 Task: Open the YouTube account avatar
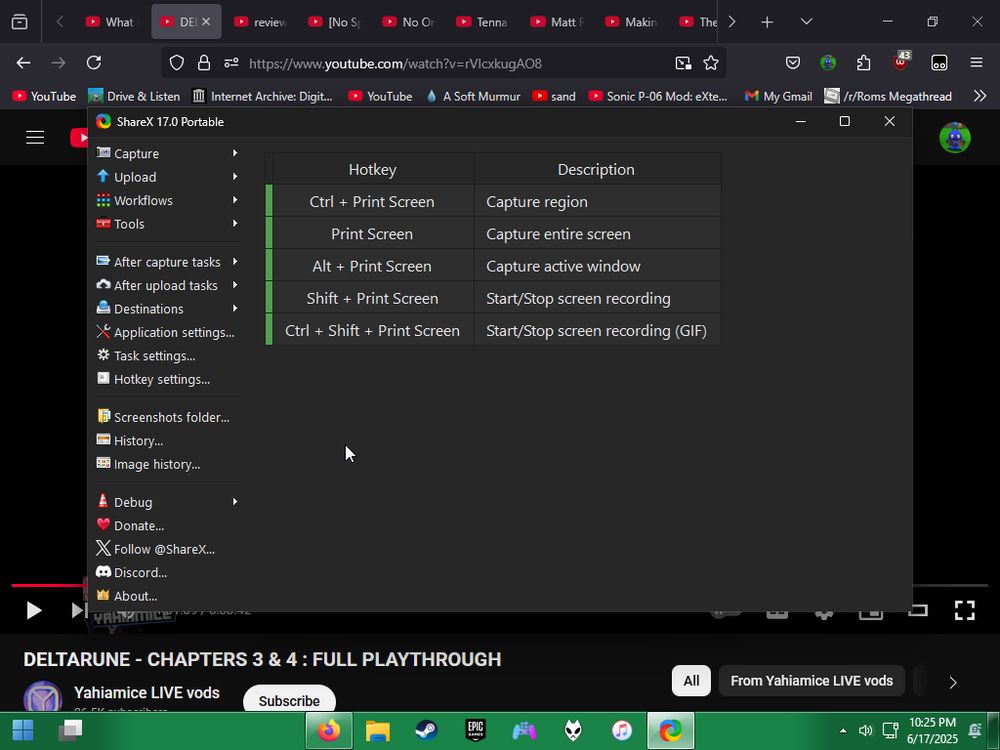pos(955,137)
